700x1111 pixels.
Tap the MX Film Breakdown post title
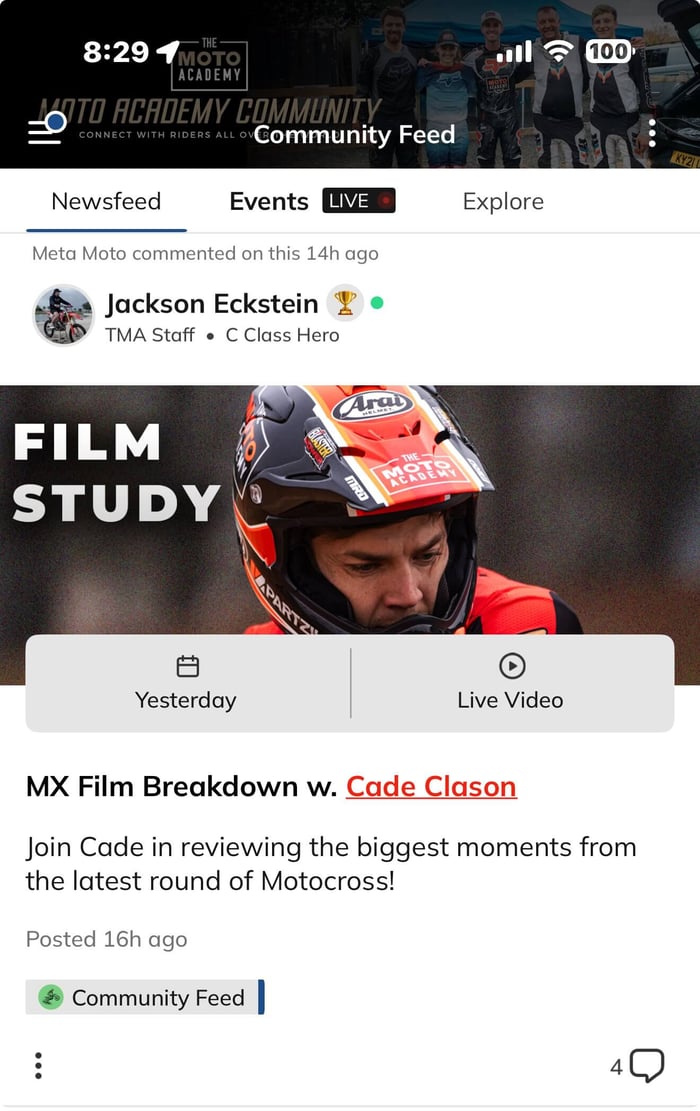coord(271,786)
